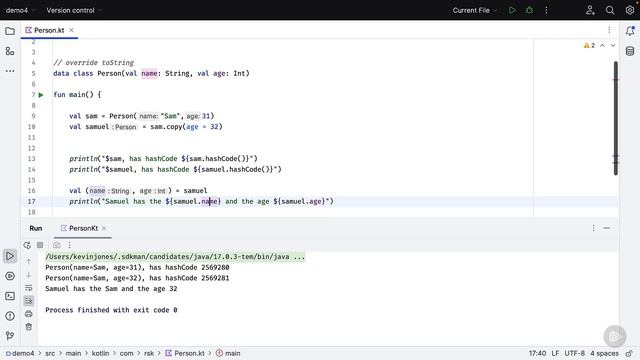The image size is (640, 360).
Task: Open the Git tool window icon
Action: point(10,336)
